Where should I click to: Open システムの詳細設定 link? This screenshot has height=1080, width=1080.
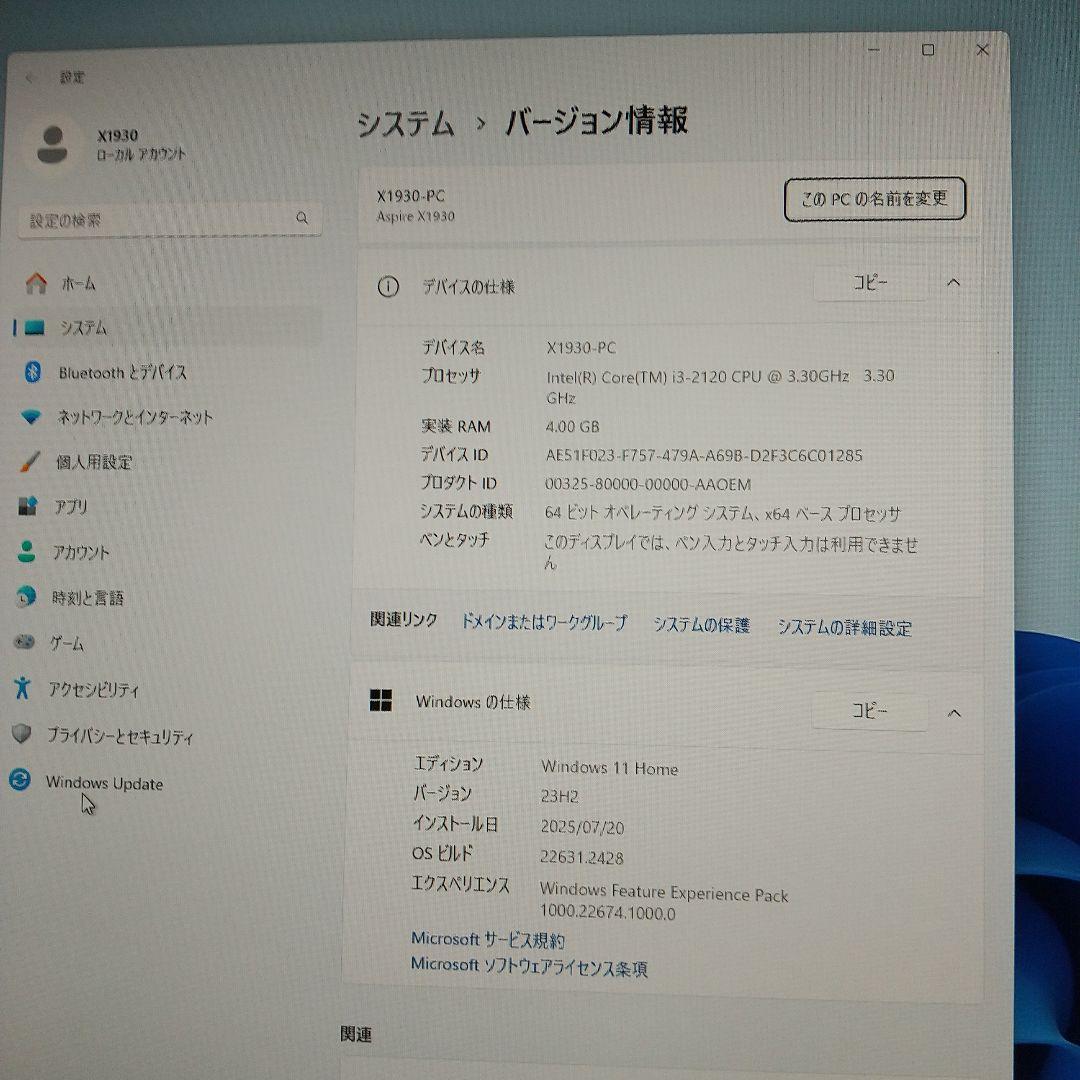pyautogui.click(x=844, y=627)
